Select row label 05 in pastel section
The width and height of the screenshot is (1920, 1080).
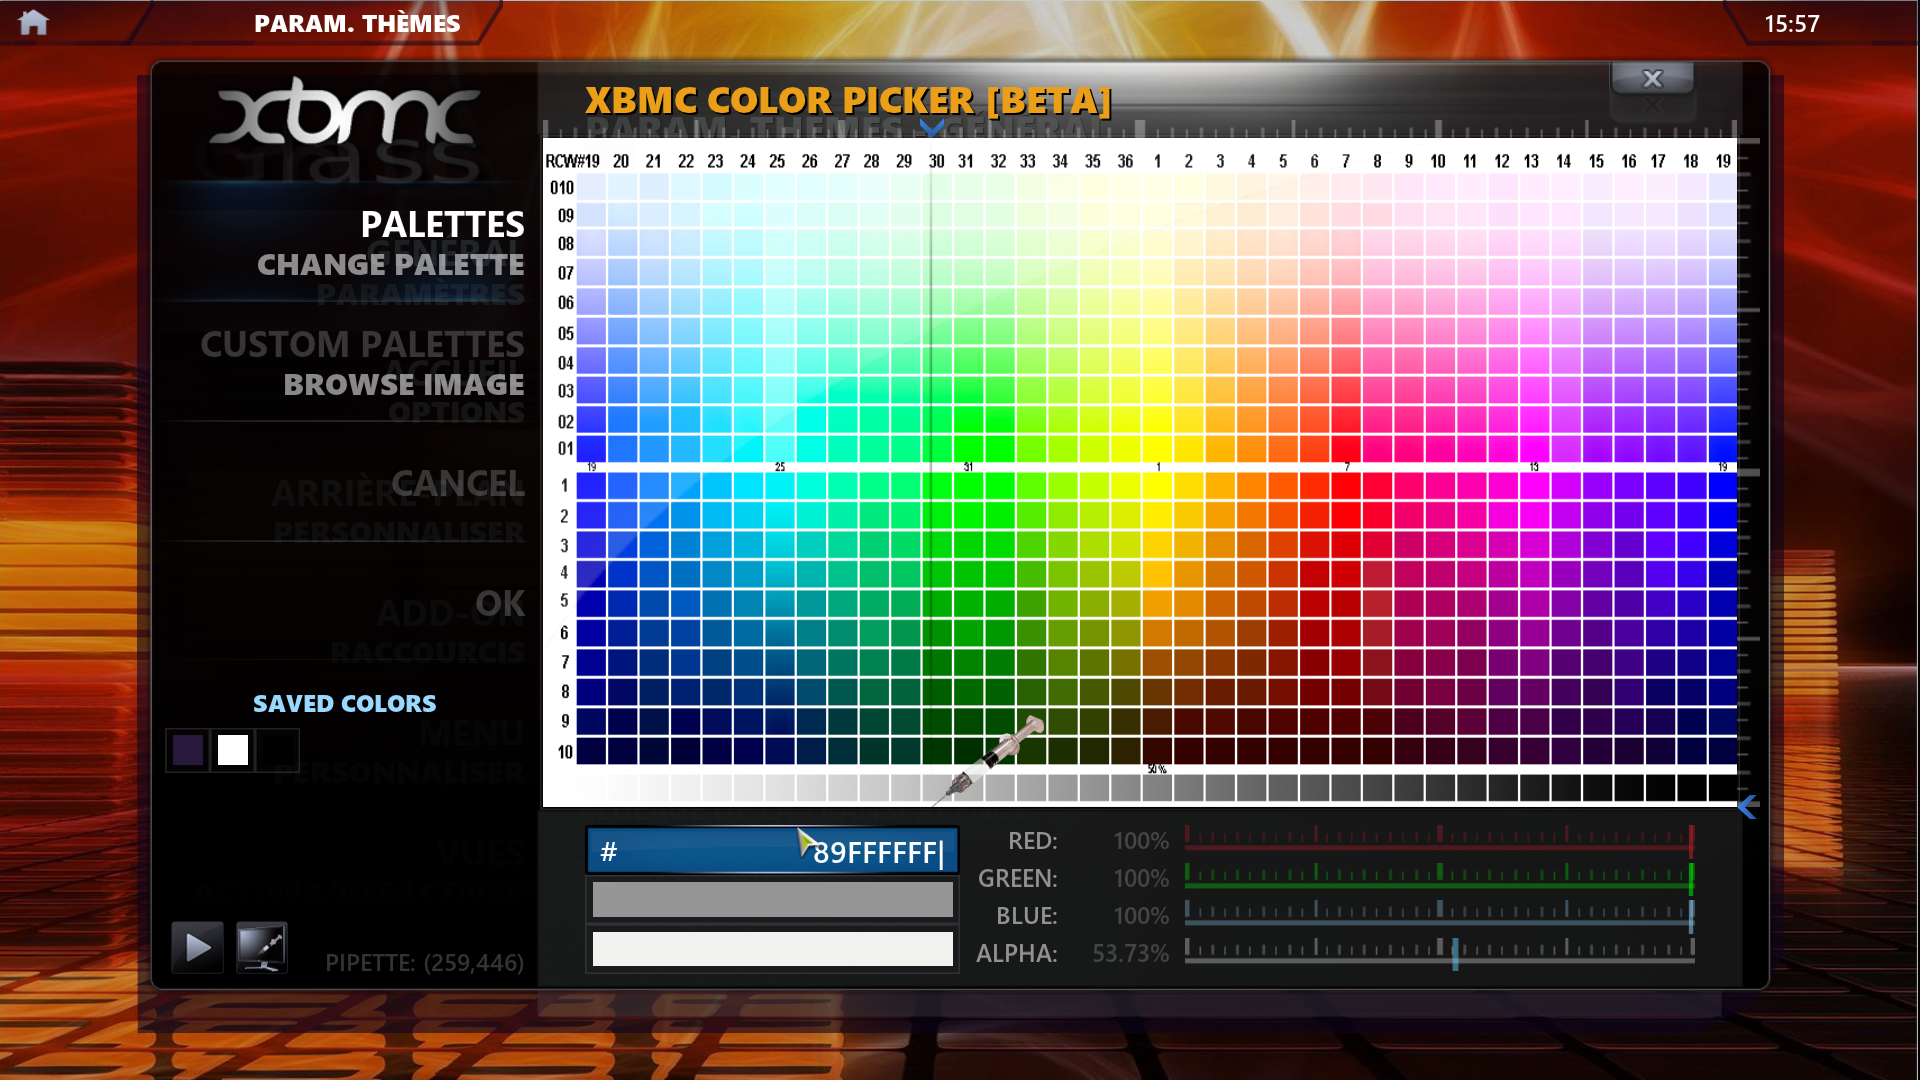(x=566, y=333)
